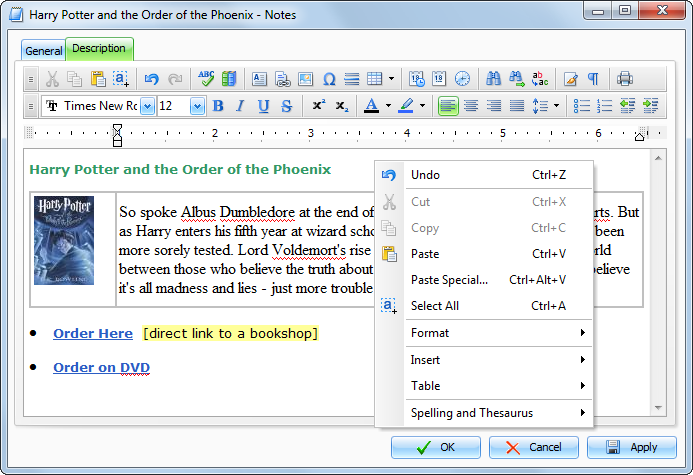Click the Apply button

point(632,448)
